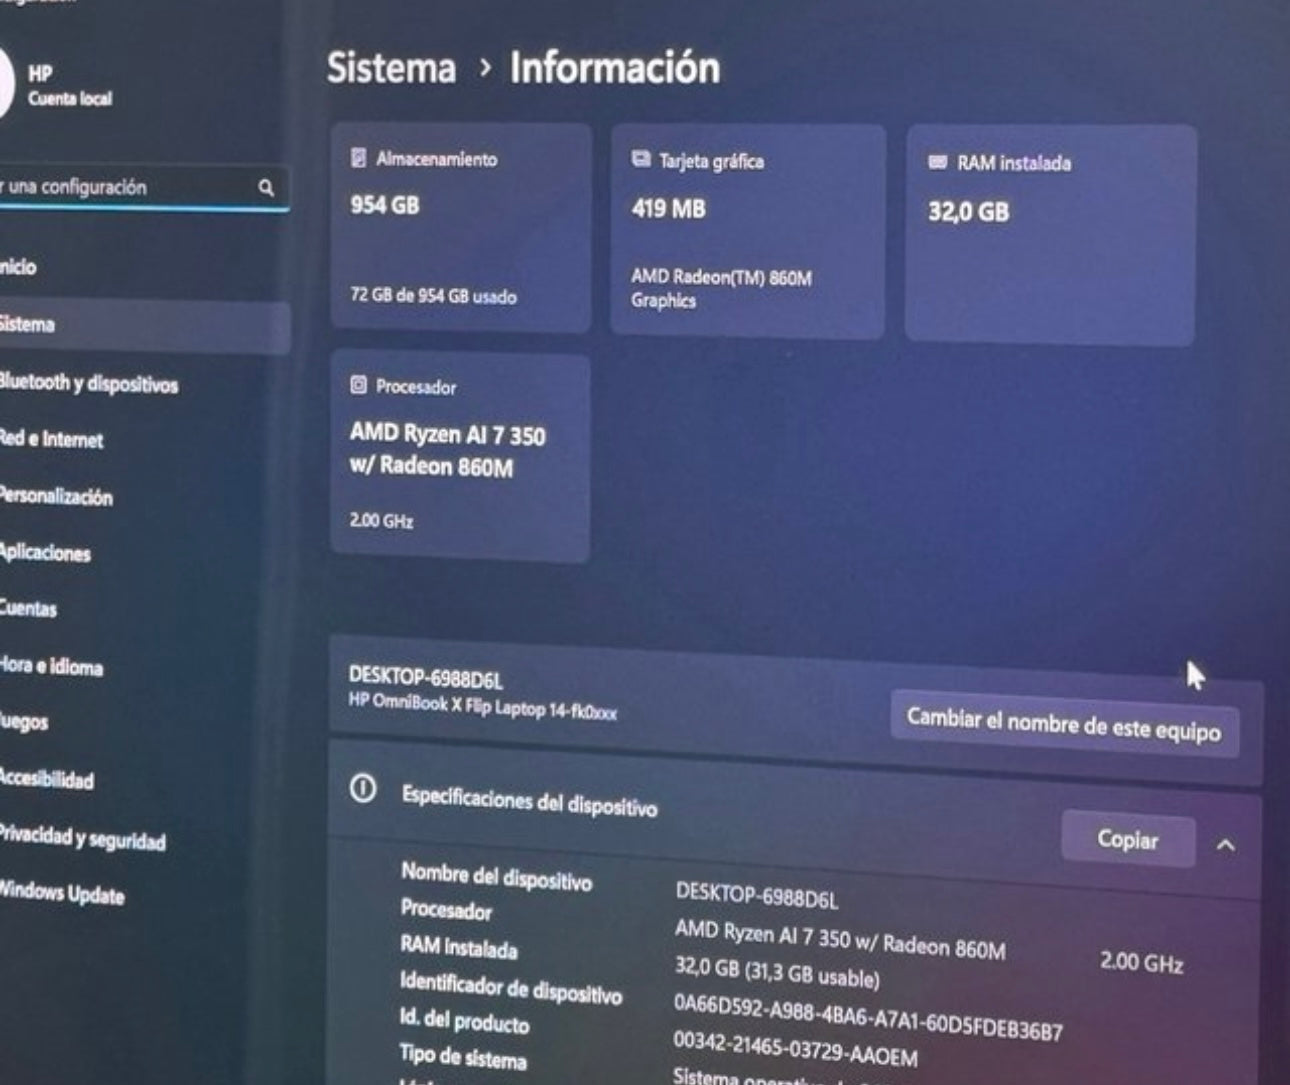Image resolution: width=1290 pixels, height=1085 pixels.
Task: Open the RAM instalada 32,0 GB card
Action: [x=1051, y=235]
